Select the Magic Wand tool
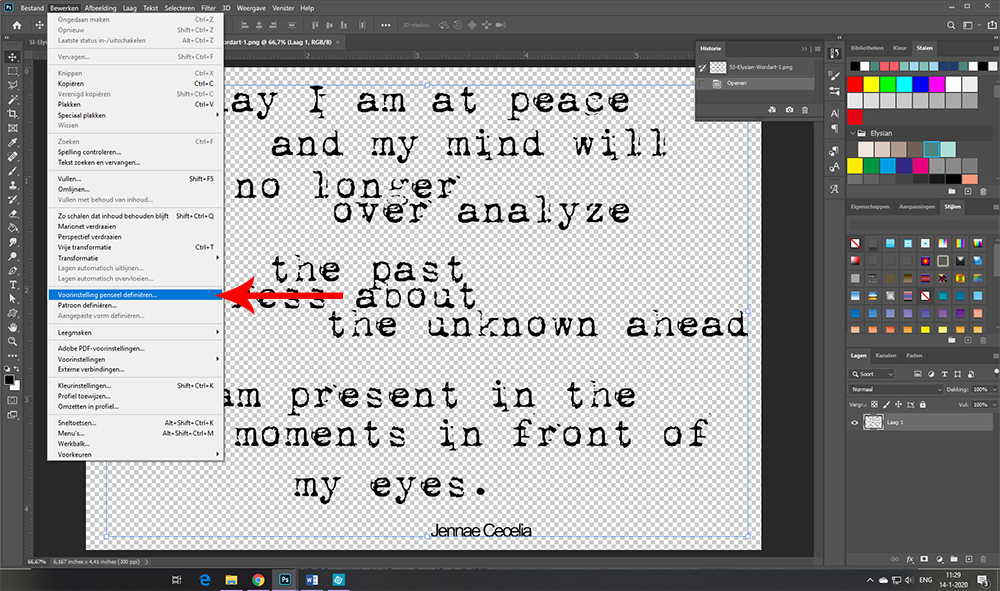Image resolution: width=1000 pixels, height=591 pixels. pyautogui.click(x=12, y=99)
